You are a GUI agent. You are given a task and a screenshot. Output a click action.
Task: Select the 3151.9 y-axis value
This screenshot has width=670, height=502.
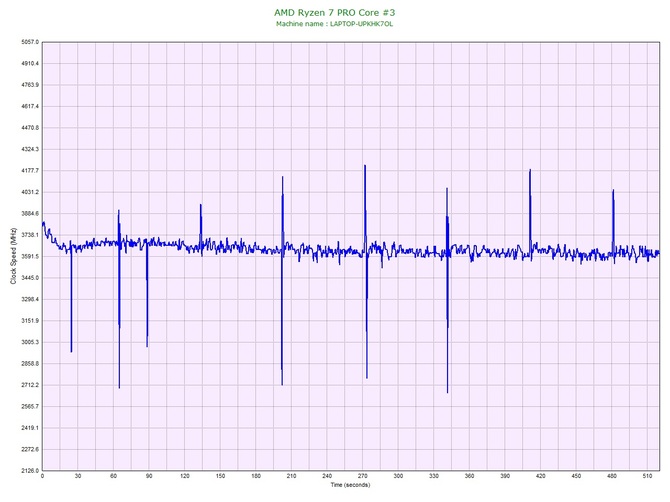tap(30, 320)
